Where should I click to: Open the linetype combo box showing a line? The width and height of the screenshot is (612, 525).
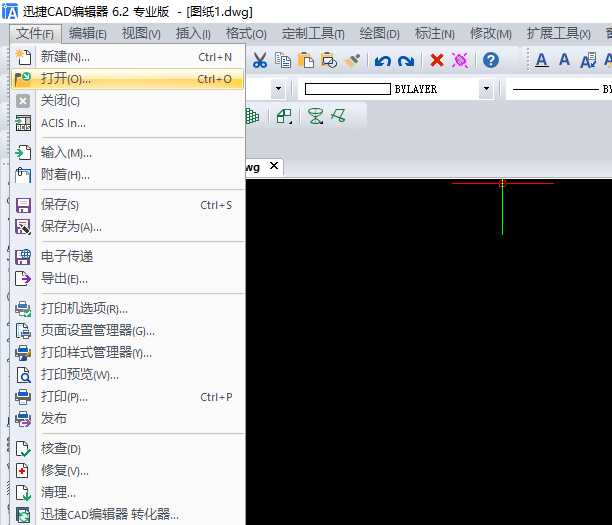point(559,89)
